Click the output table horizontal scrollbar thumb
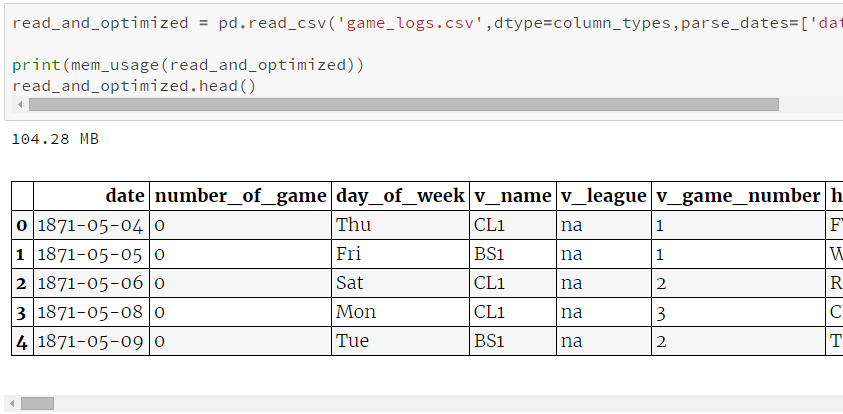 point(37,403)
